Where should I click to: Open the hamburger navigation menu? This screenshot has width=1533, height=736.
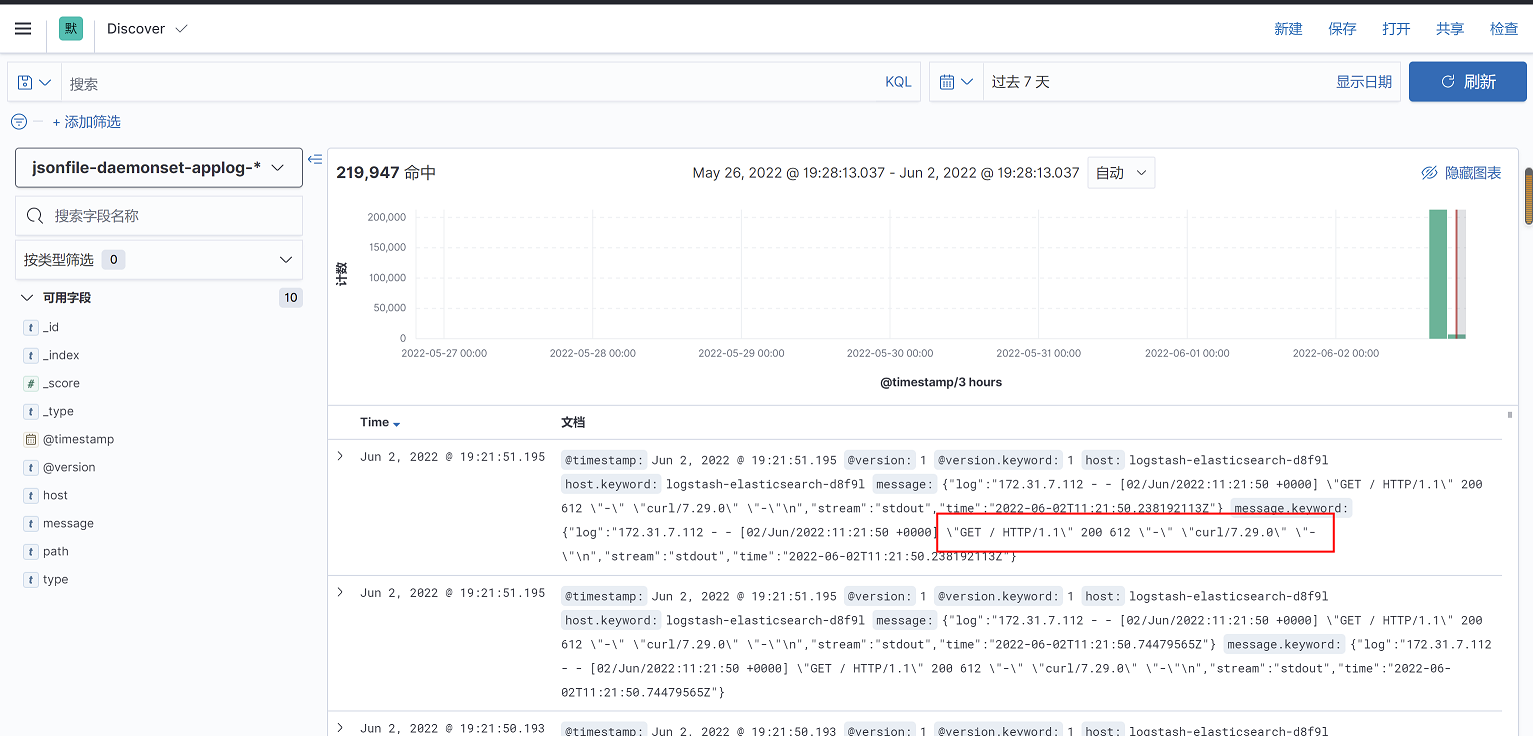[23, 29]
